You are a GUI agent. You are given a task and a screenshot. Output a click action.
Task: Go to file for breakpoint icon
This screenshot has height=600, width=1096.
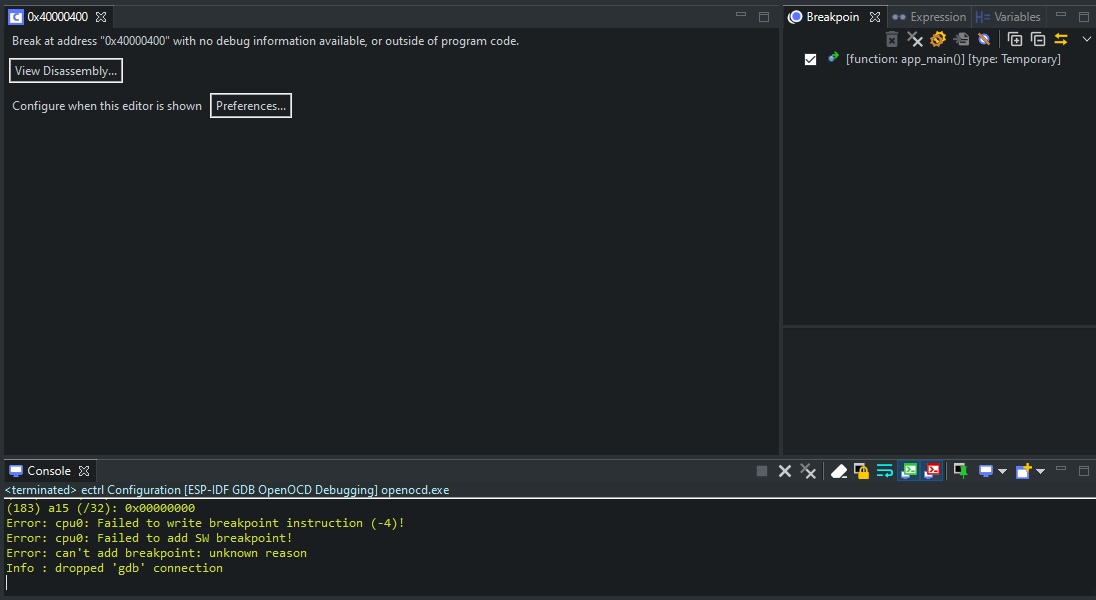click(961, 39)
